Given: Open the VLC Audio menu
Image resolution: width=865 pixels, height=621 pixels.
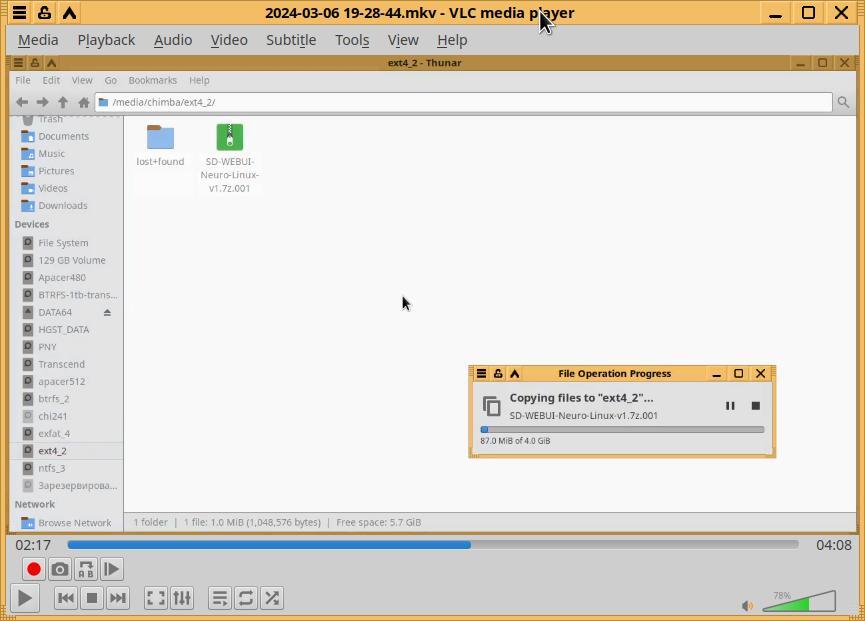Looking at the screenshot, I should pos(173,40).
